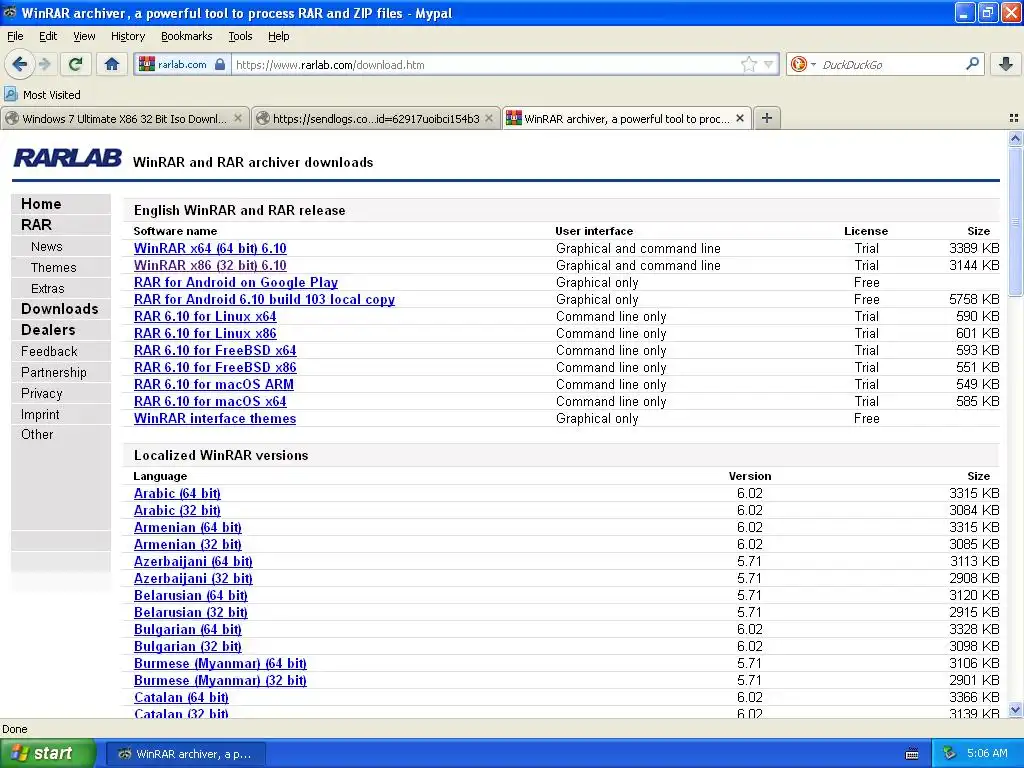Open the View menu

(x=84, y=36)
